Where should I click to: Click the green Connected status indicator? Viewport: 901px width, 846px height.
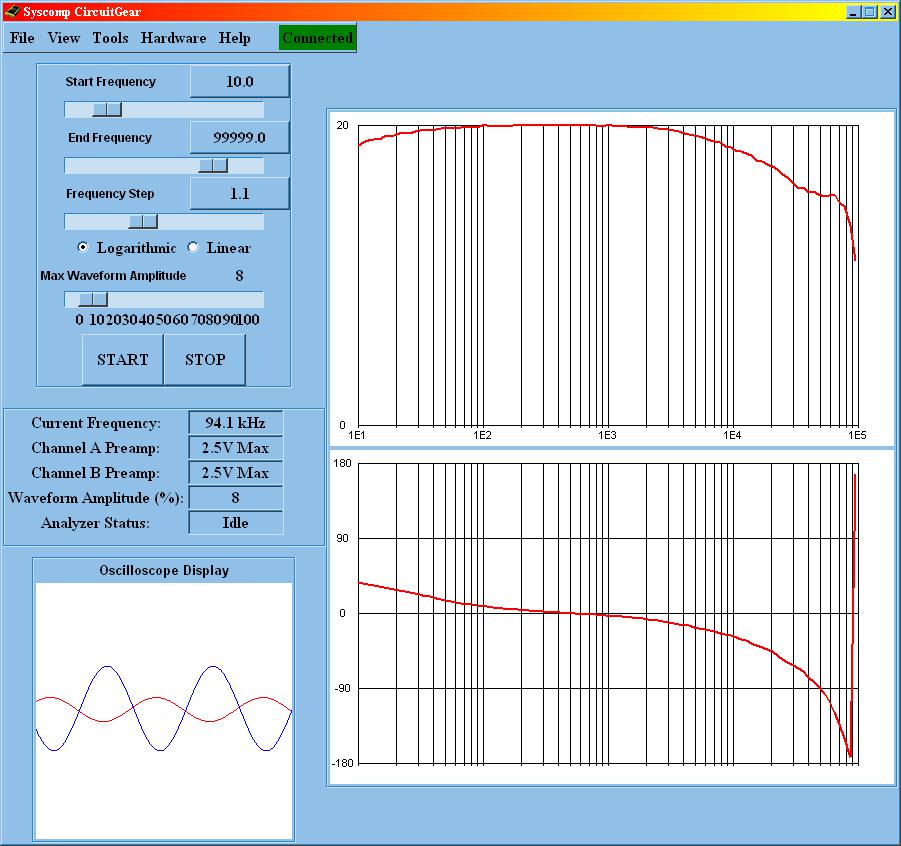[x=317, y=38]
